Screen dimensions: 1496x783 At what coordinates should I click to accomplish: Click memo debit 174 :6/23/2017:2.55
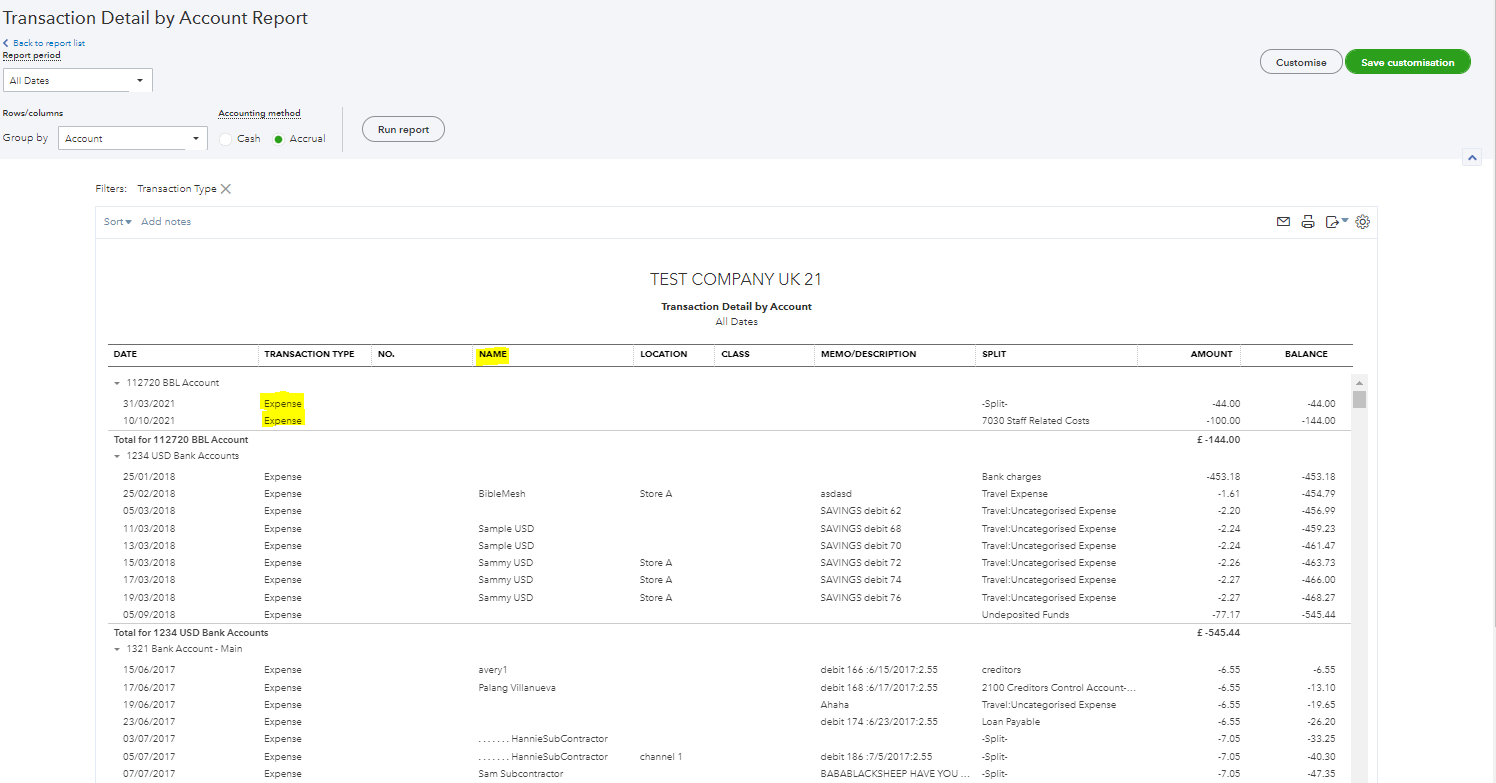(x=879, y=722)
